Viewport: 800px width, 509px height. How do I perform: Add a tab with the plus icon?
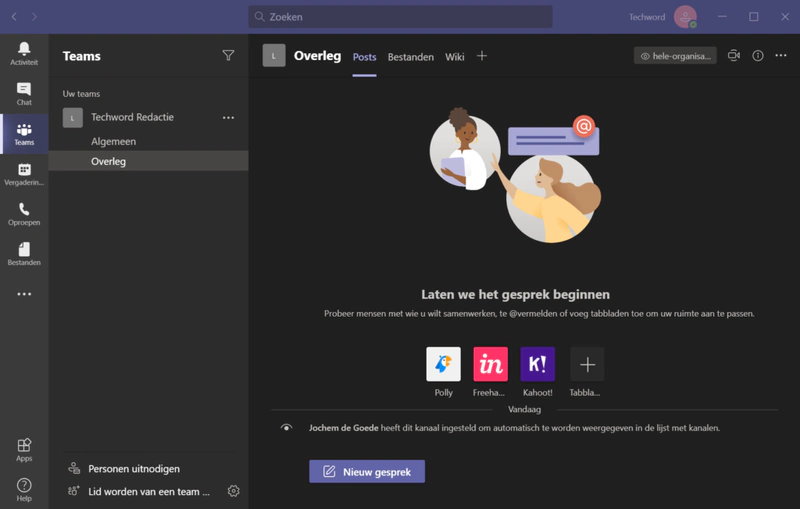(x=482, y=56)
